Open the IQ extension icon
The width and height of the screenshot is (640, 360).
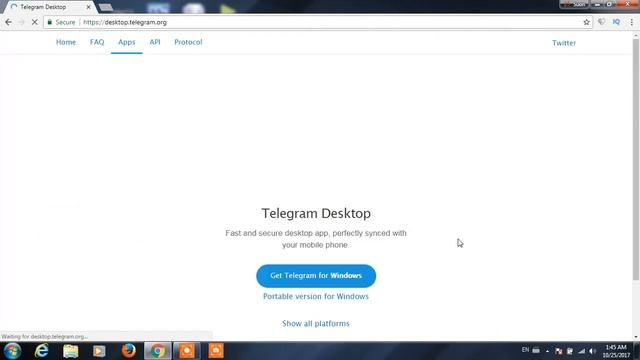616,22
